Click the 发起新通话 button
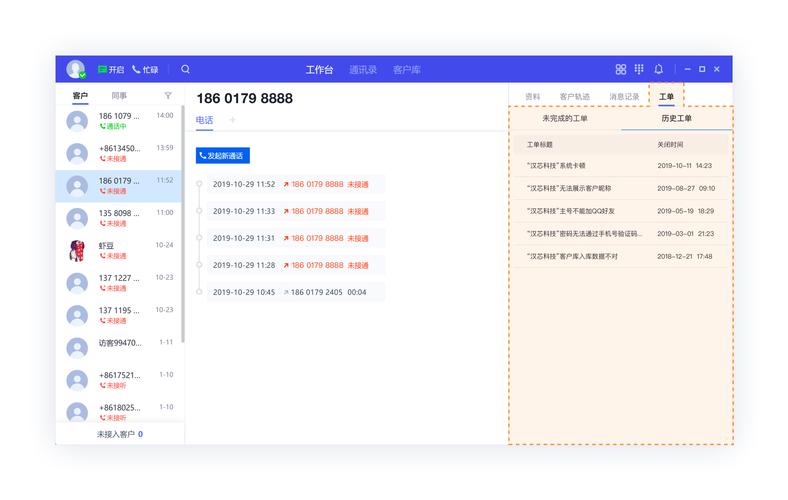The height and width of the screenshot is (500, 788). [x=222, y=155]
